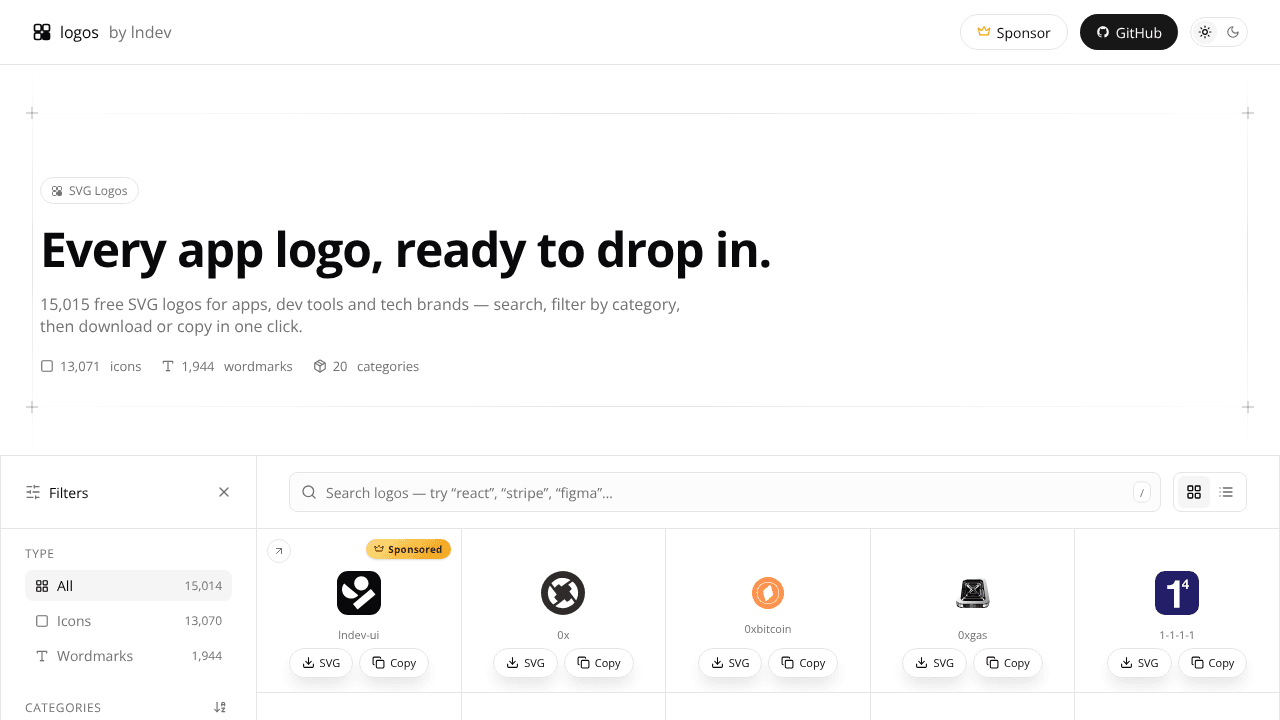Download the 0x SVG
This screenshot has height=720, width=1280.
pyautogui.click(x=525, y=663)
